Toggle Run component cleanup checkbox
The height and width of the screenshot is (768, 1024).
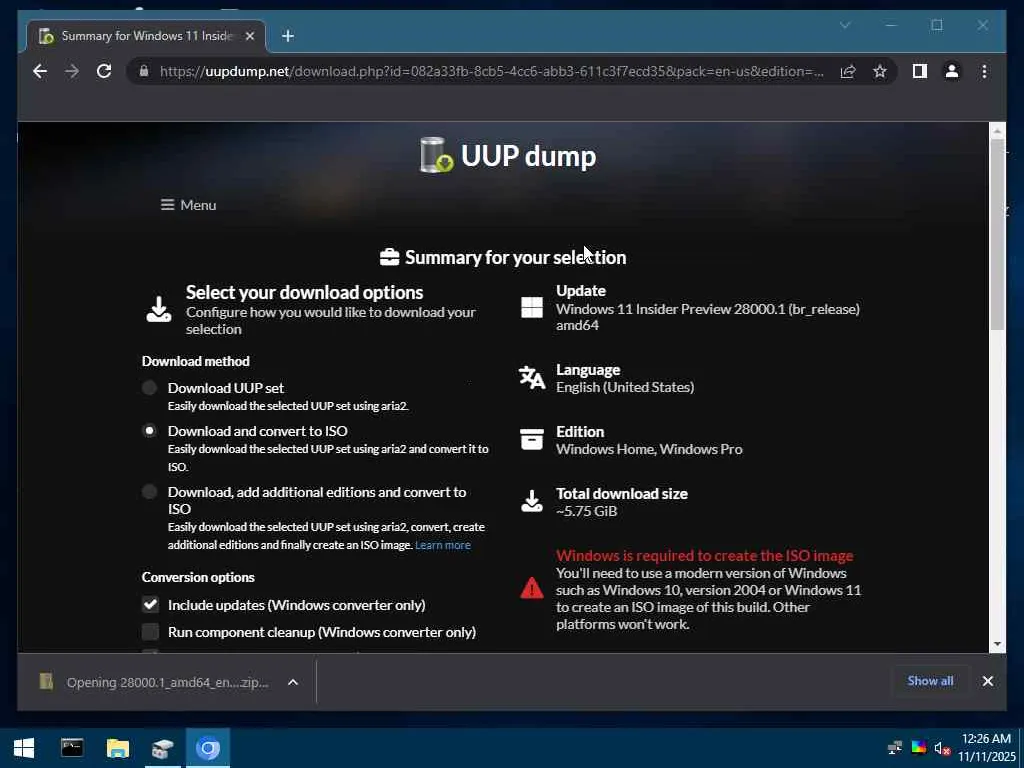[150, 632]
